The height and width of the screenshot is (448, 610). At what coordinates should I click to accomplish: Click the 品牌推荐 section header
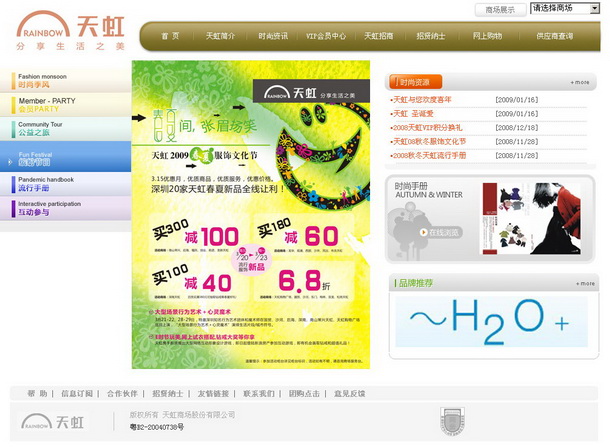click(x=414, y=283)
